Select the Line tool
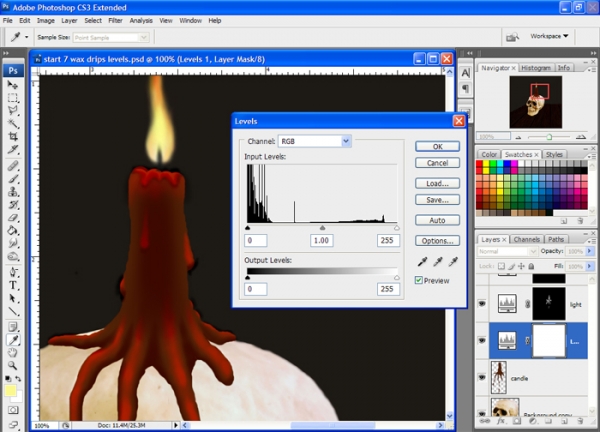600x432 pixels. click(13, 311)
